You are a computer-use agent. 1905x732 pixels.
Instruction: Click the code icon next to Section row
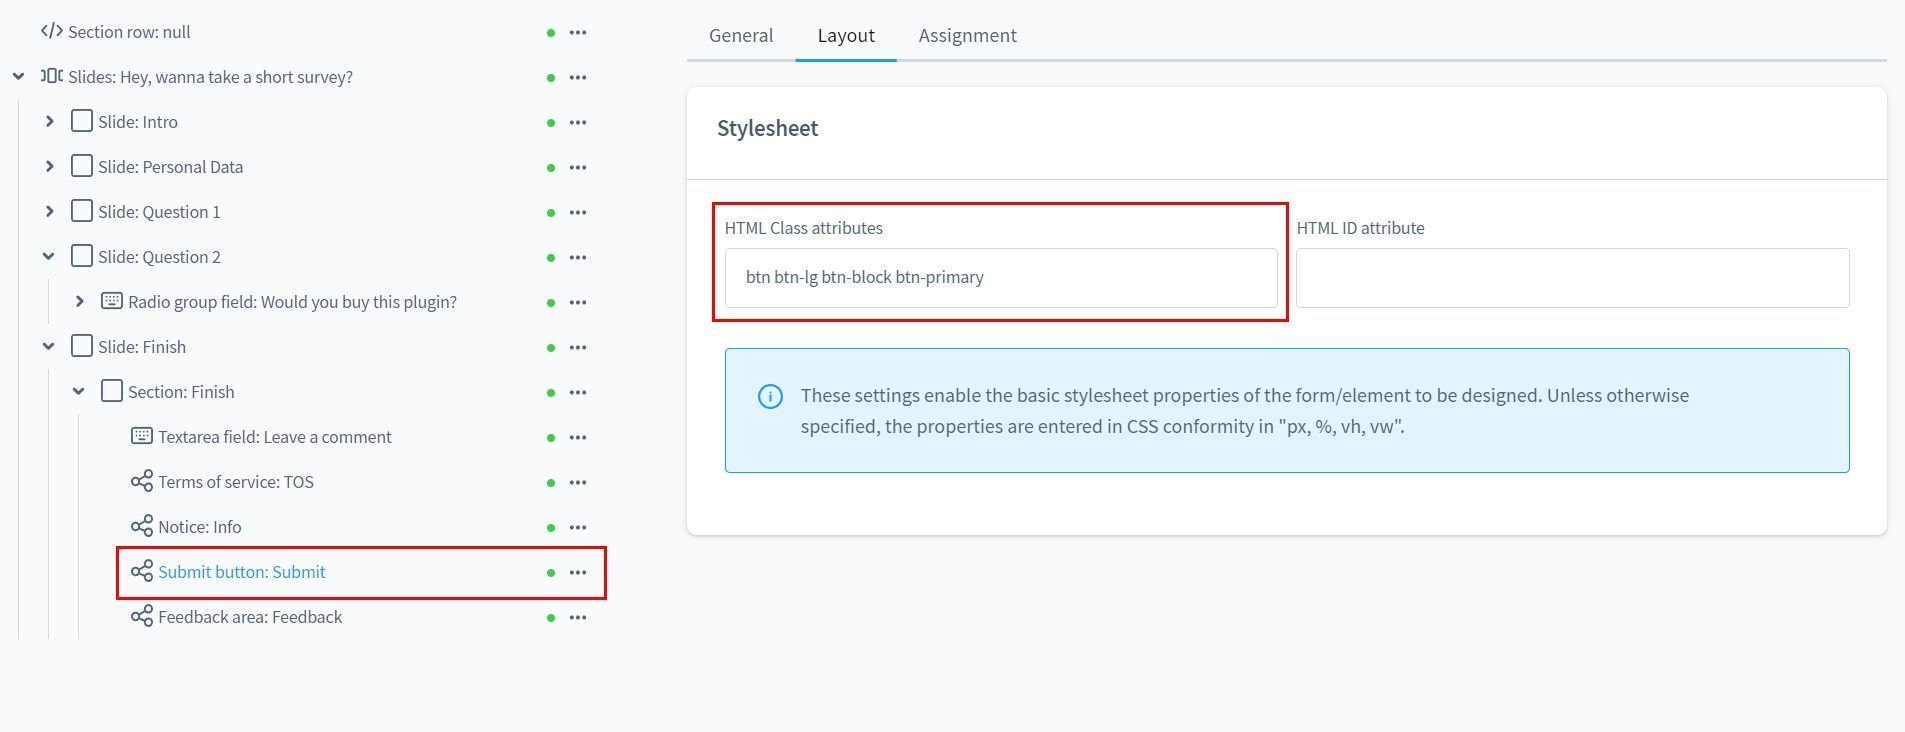tap(52, 32)
